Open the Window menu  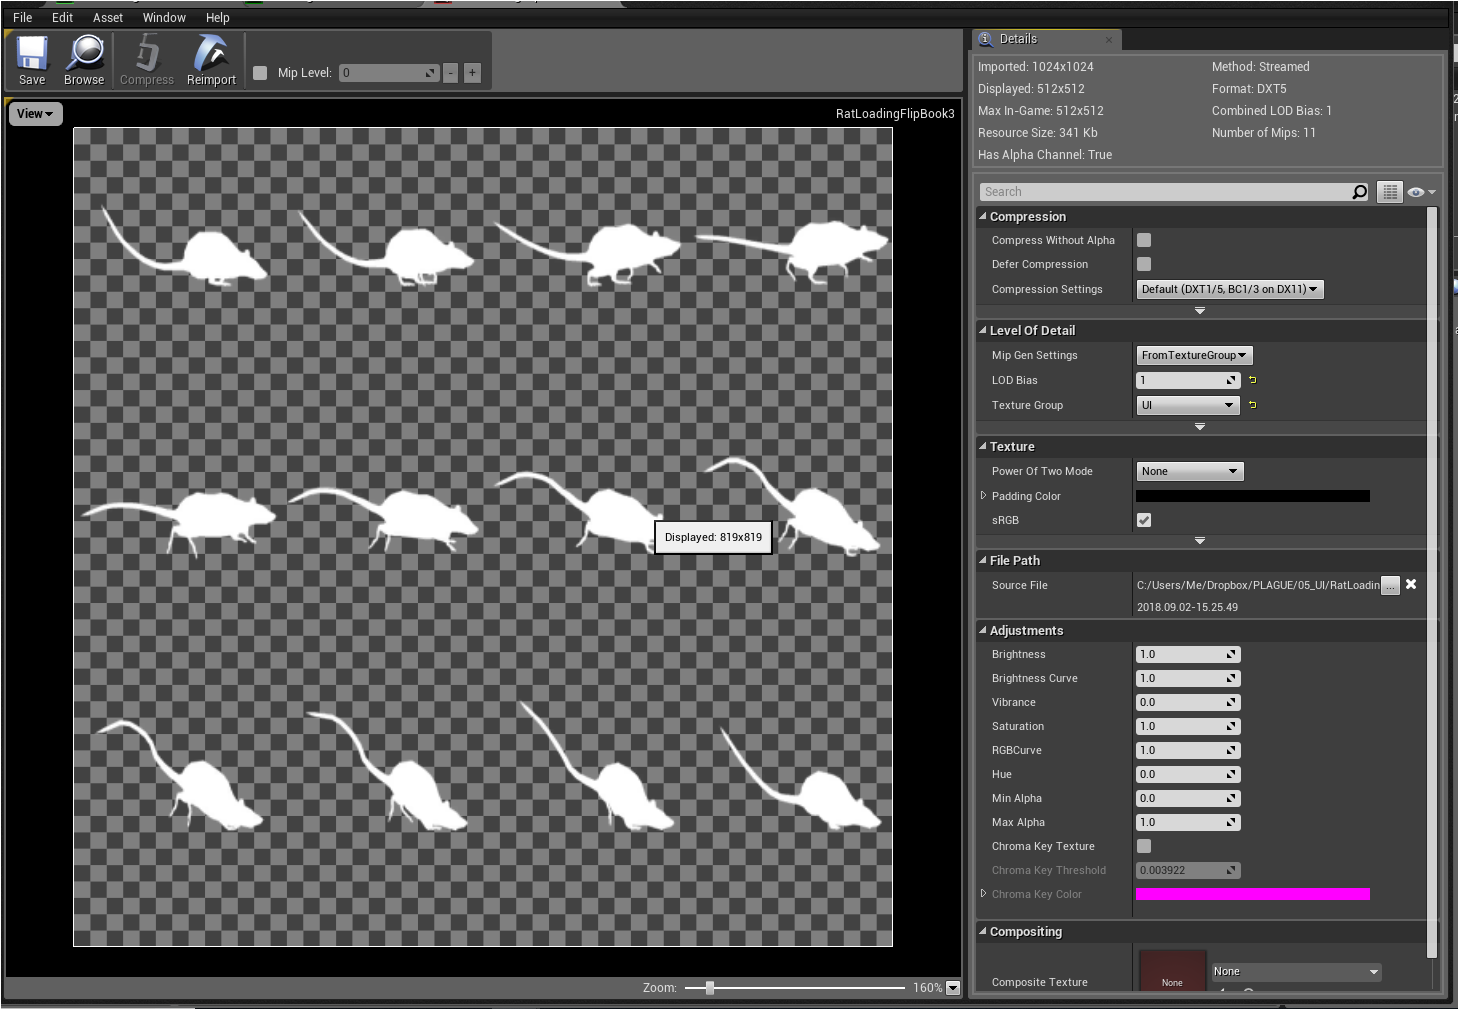click(164, 17)
